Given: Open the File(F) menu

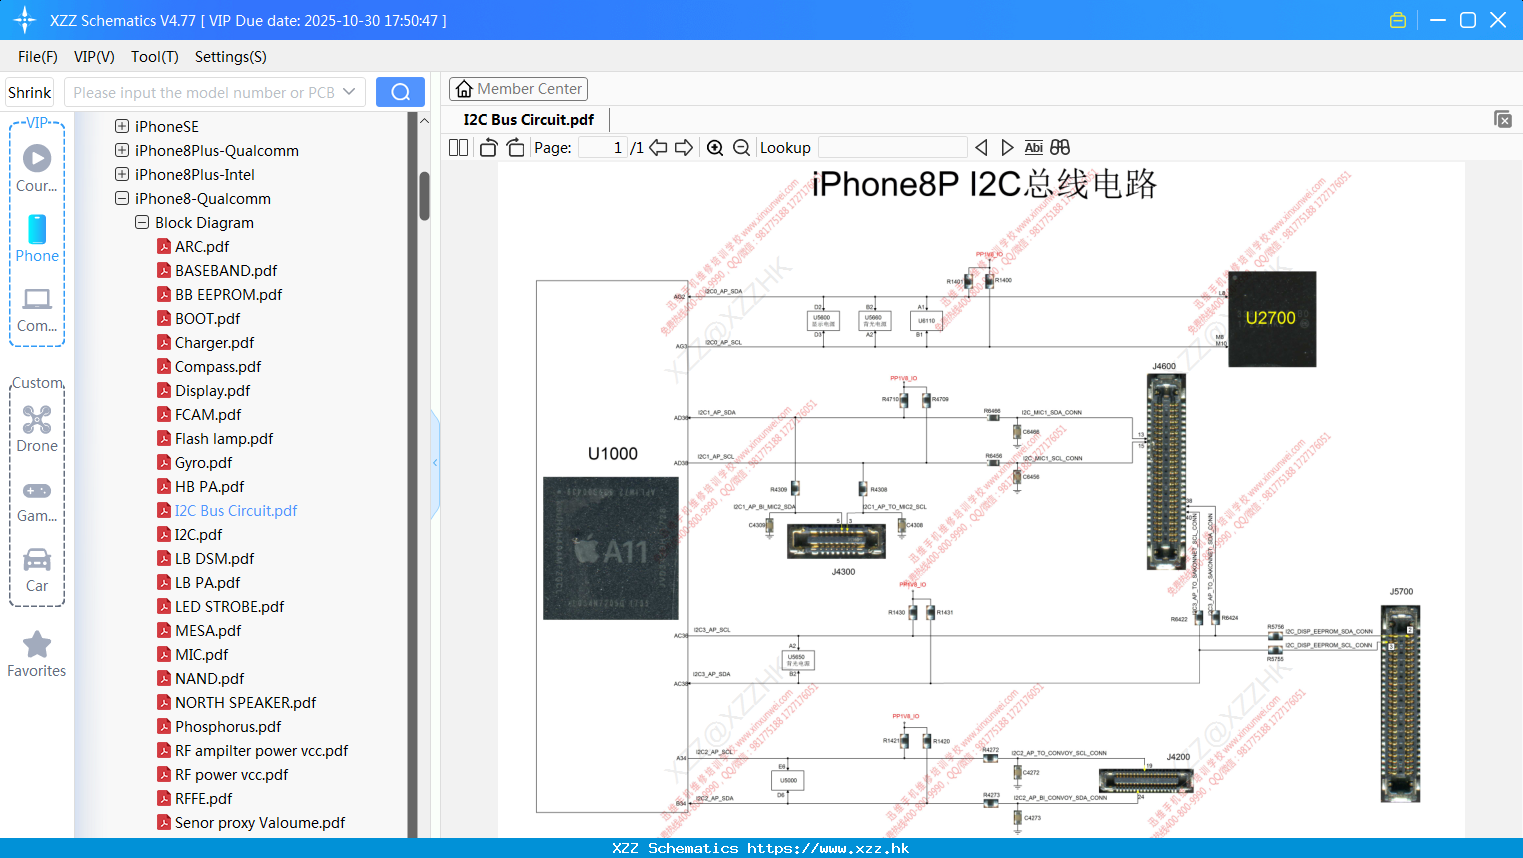Looking at the screenshot, I should 38,57.
